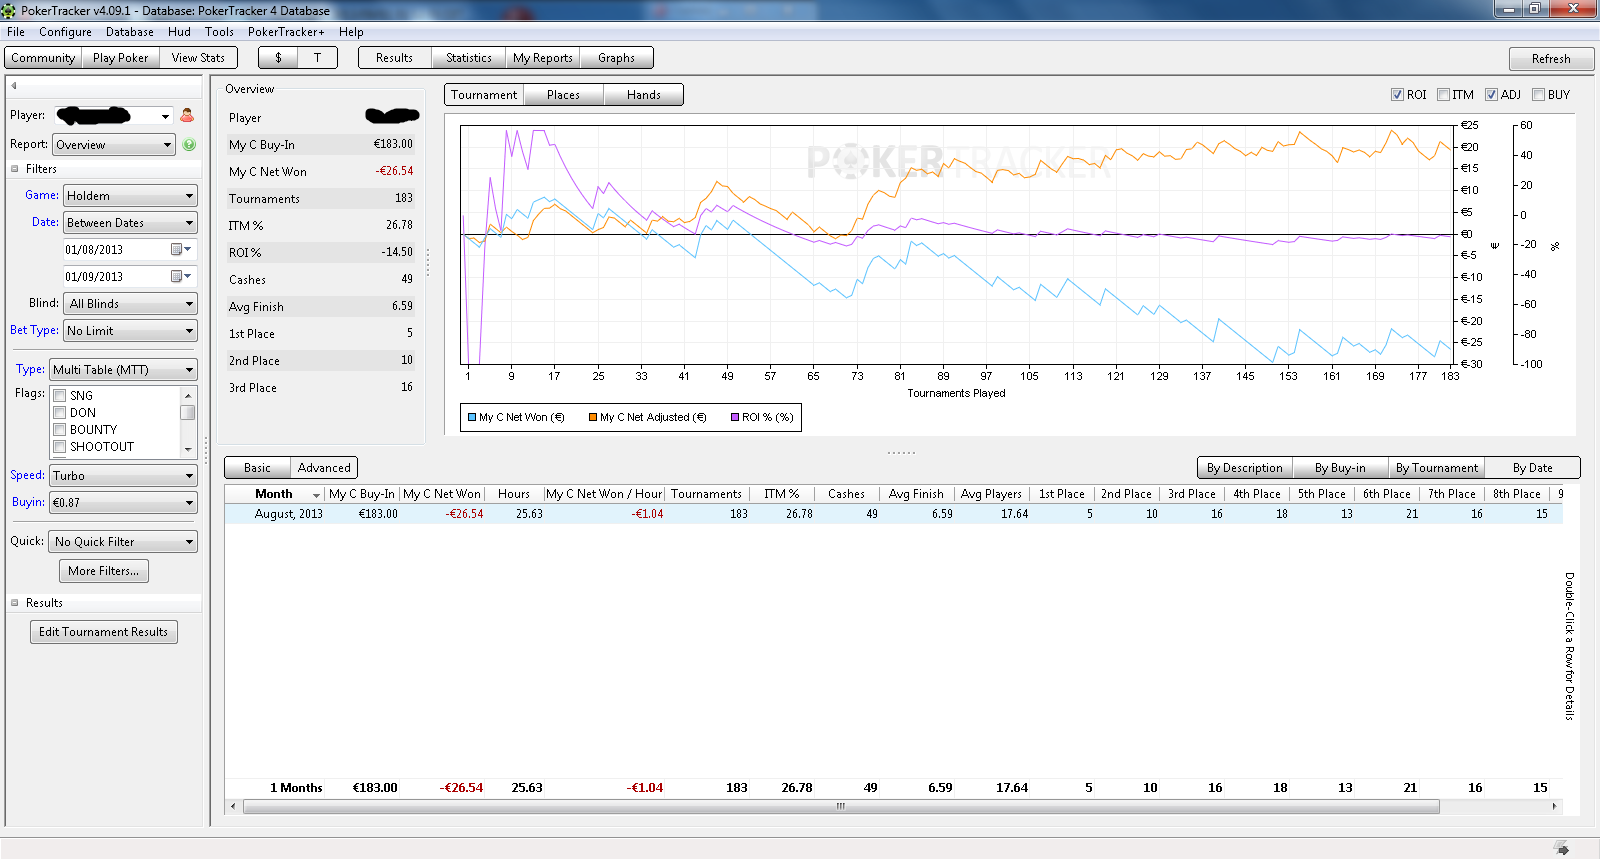Open the Database menu
1600x860 pixels.
130,32
